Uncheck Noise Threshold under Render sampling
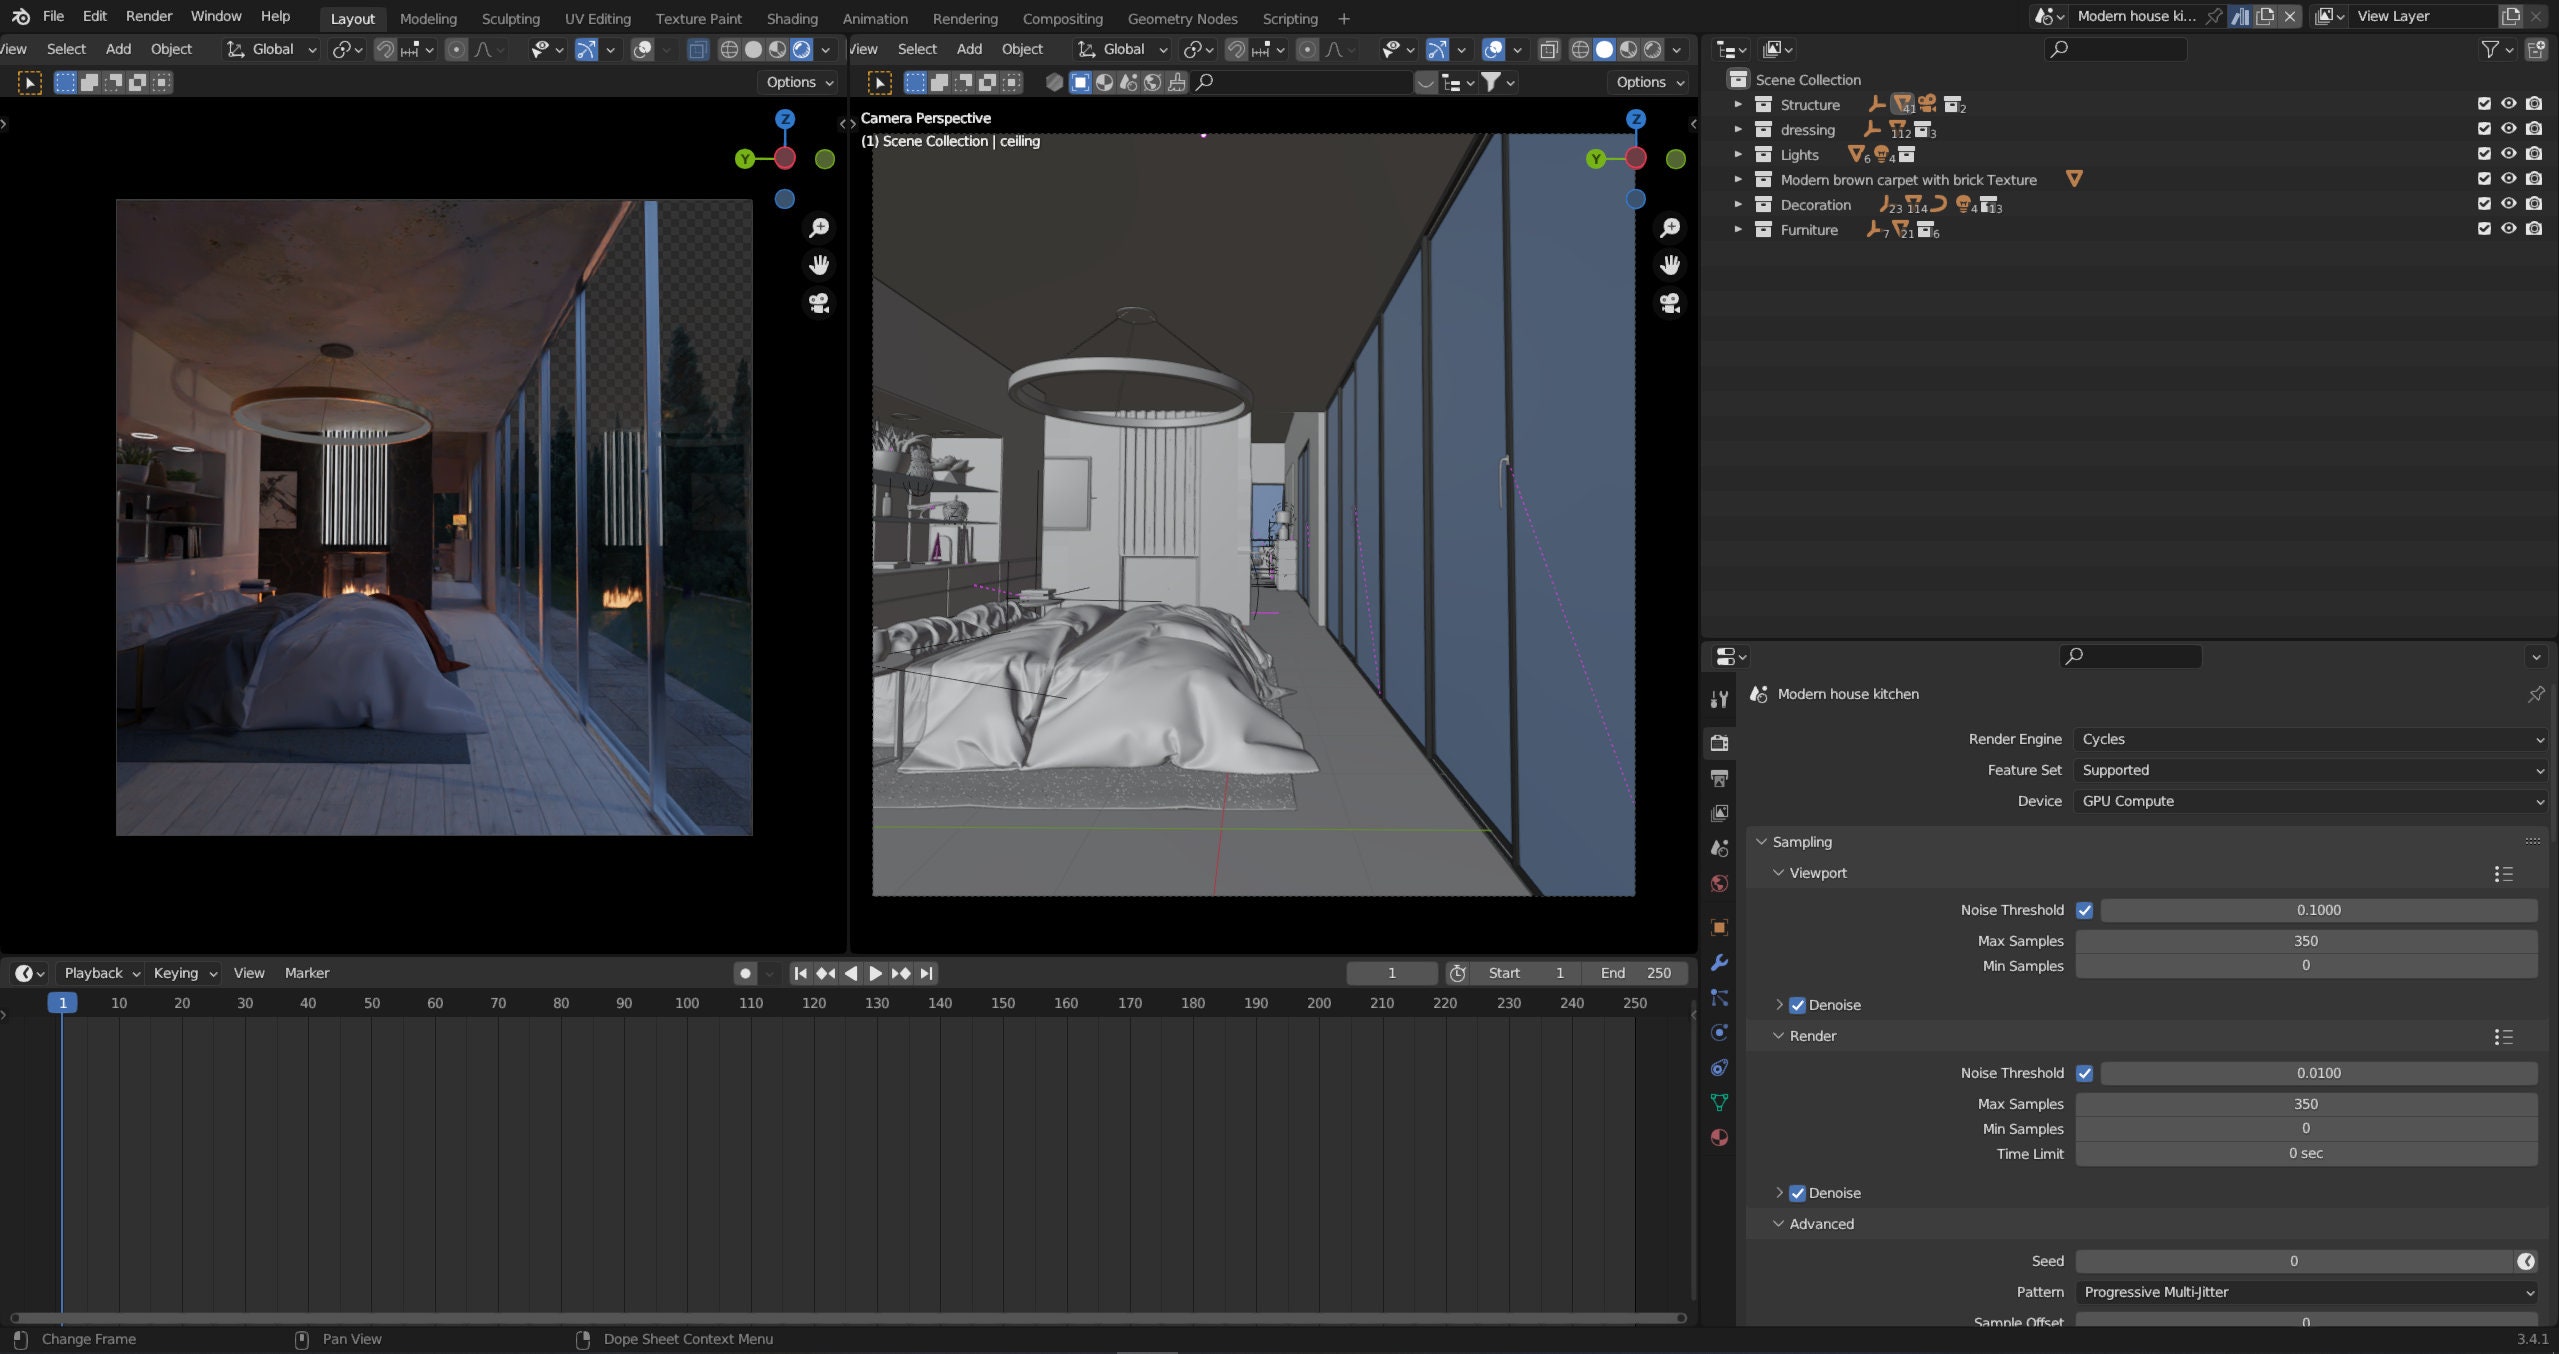This screenshot has width=2559, height=1354. (2085, 1072)
